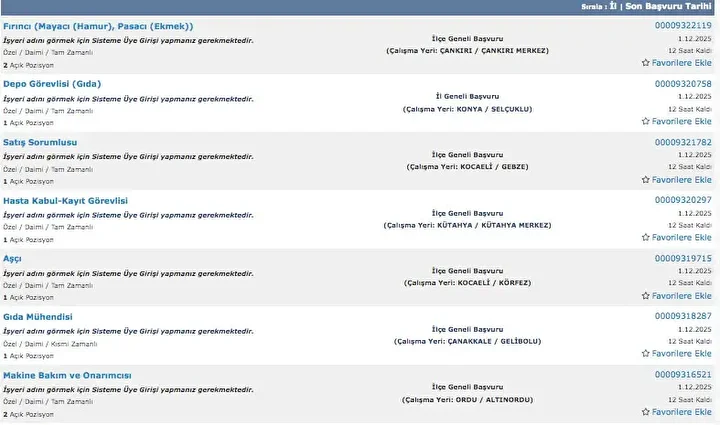View Makine Bakım ve Onarımcısı posting

click(67, 375)
